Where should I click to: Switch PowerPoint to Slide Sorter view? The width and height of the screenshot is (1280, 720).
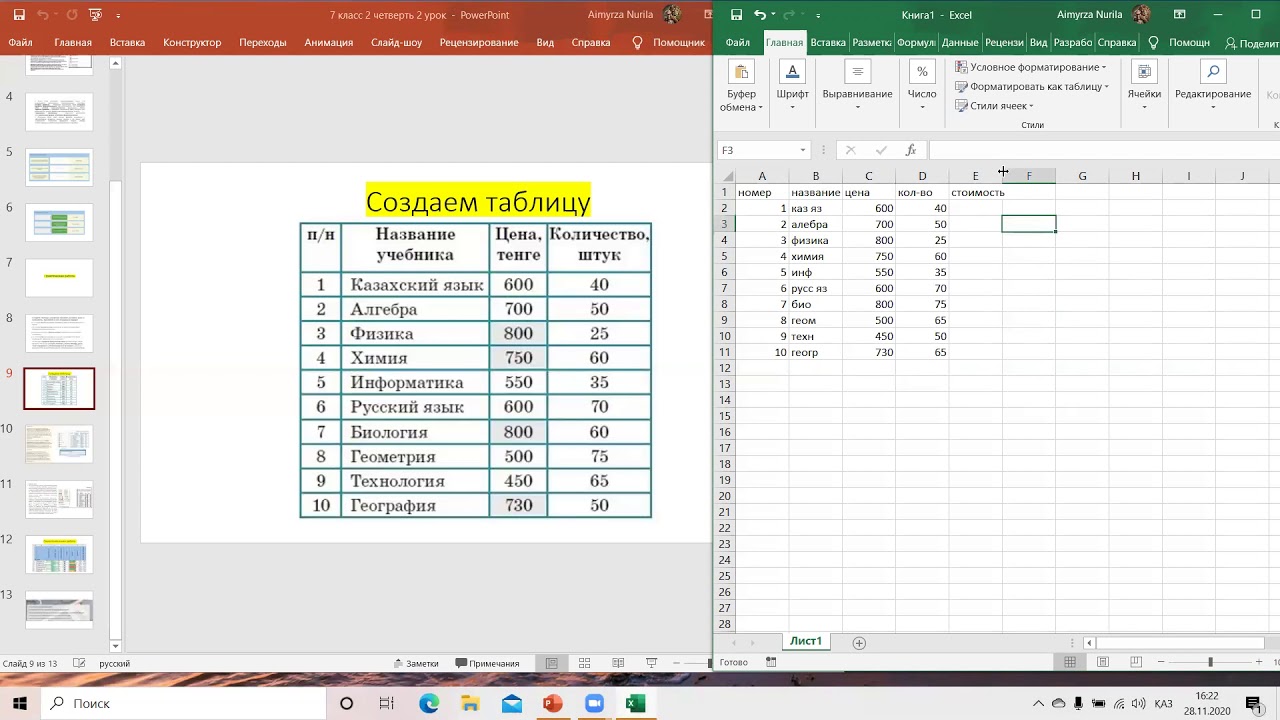pyautogui.click(x=584, y=663)
